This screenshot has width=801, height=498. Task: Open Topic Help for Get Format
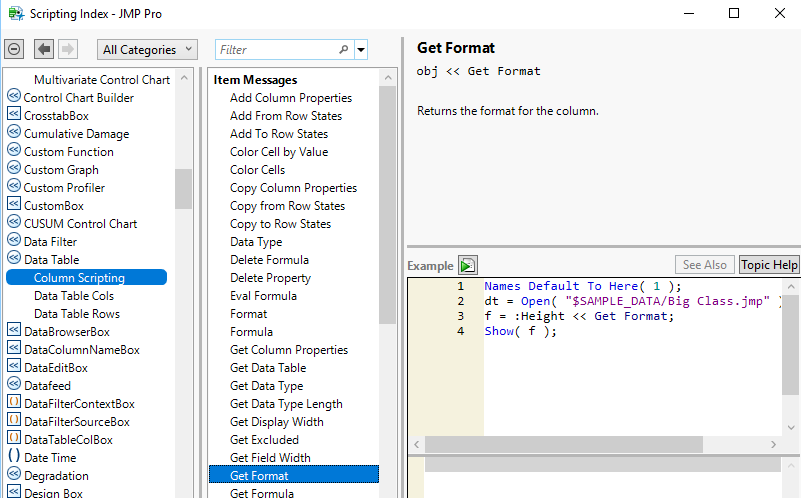coord(769,265)
